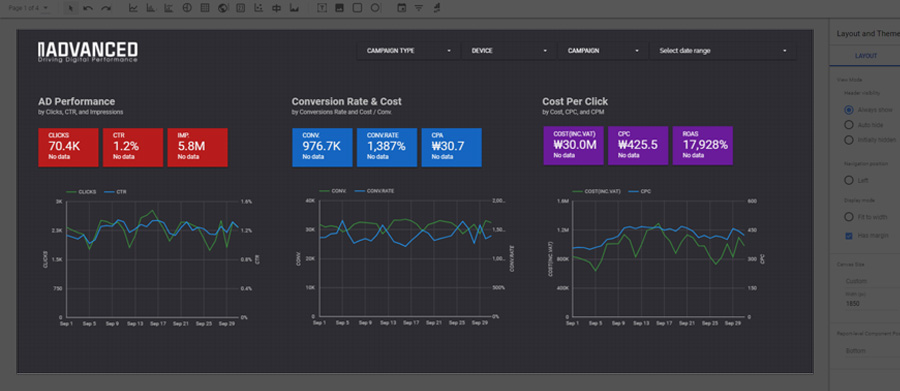
Task: Insert a table chart from the toolbar
Action: [x=204, y=8]
